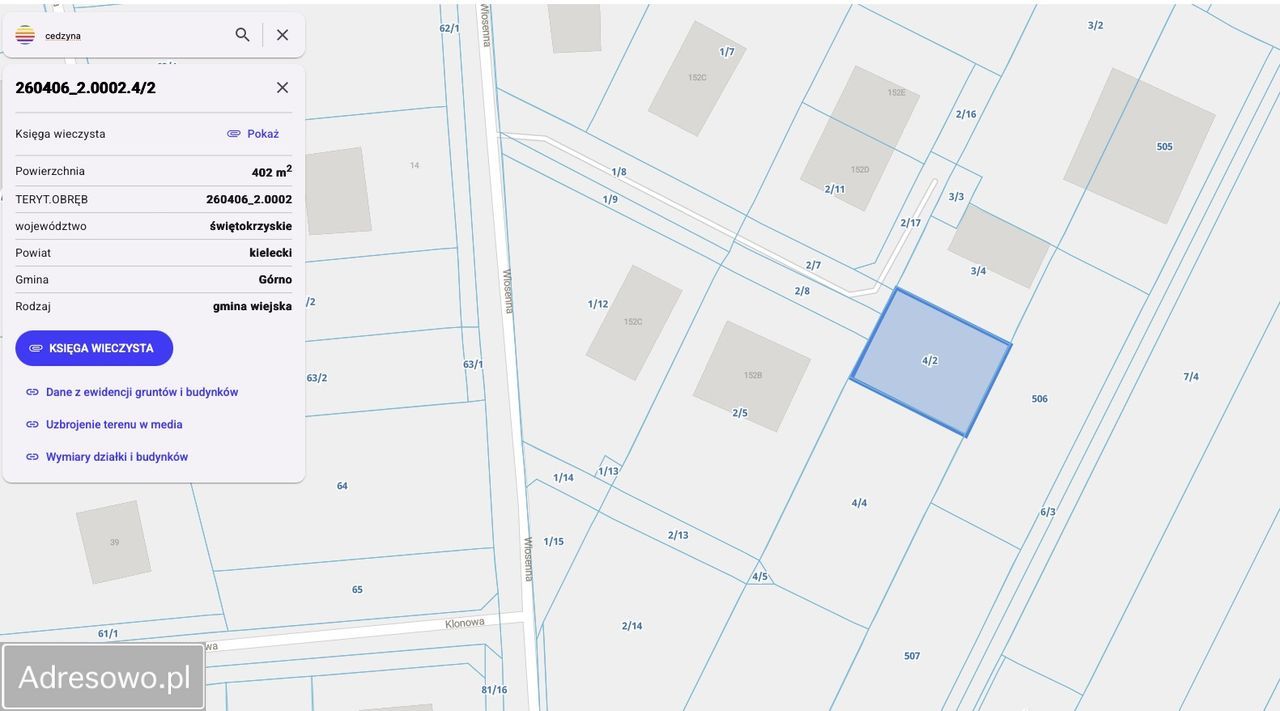Viewport: 1280px width, 711px height.
Task: Select parcel 7/4 on the map
Action: point(1191,377)
